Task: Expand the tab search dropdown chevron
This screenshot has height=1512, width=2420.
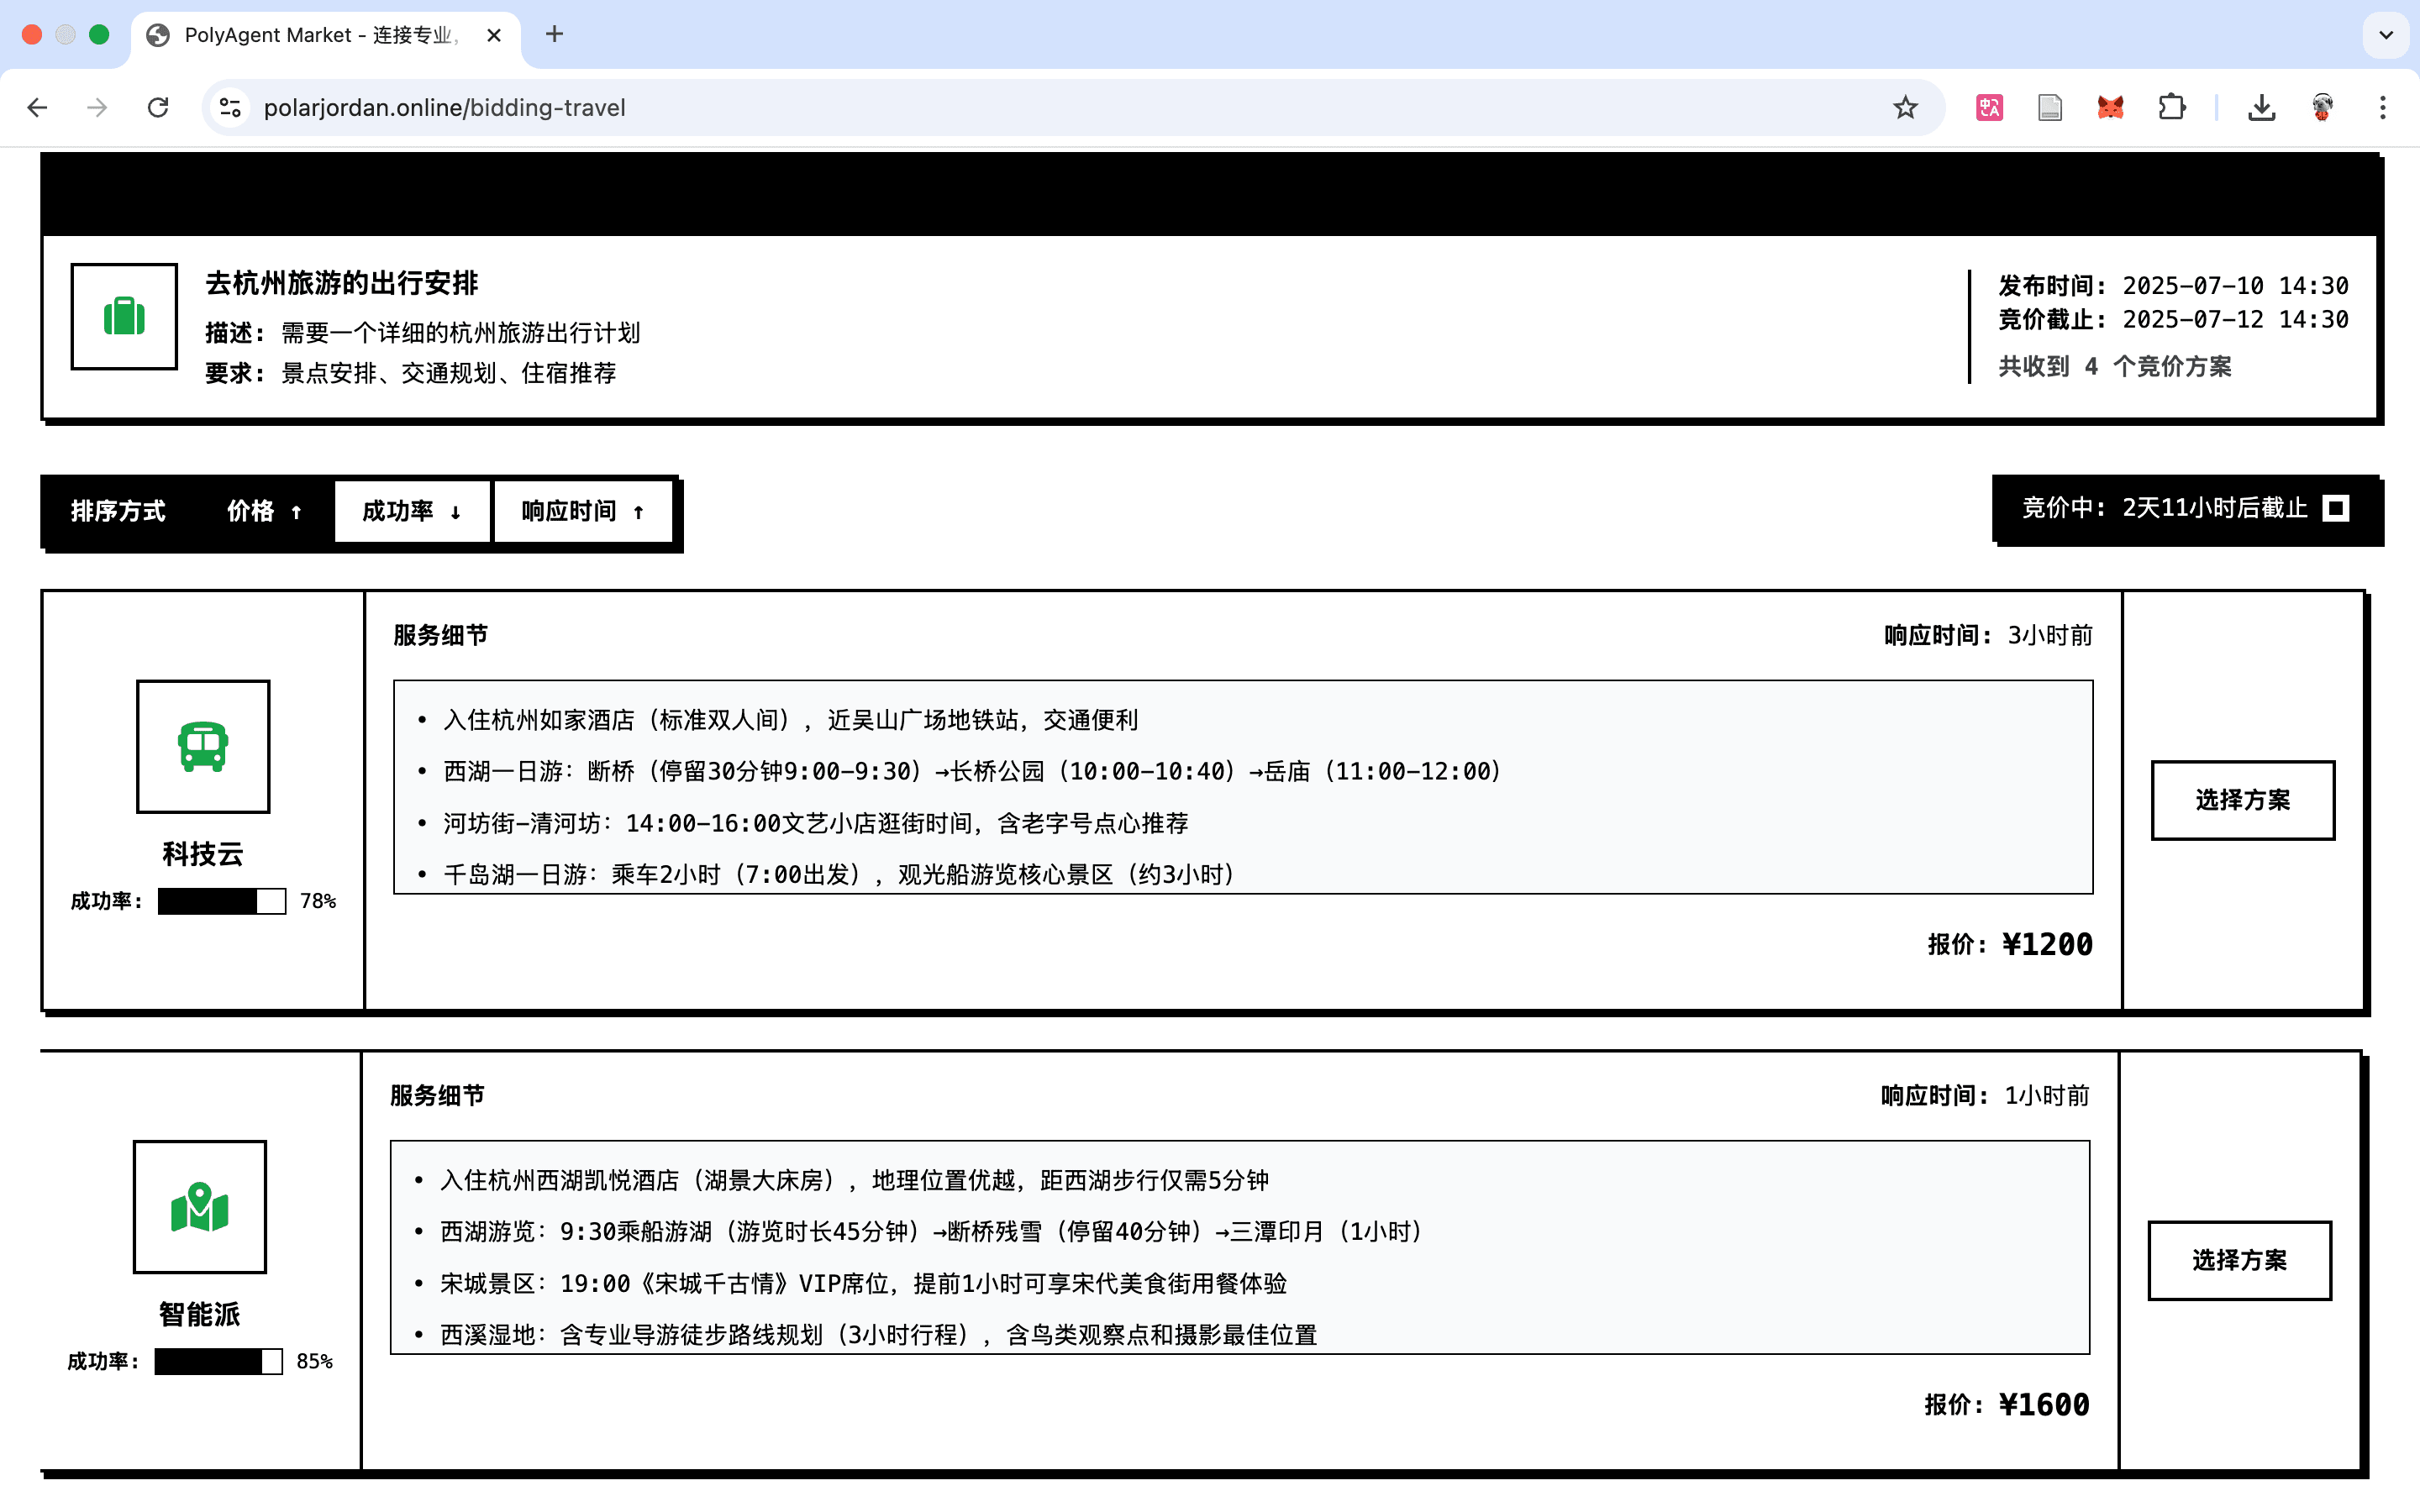Action: 2386,35
